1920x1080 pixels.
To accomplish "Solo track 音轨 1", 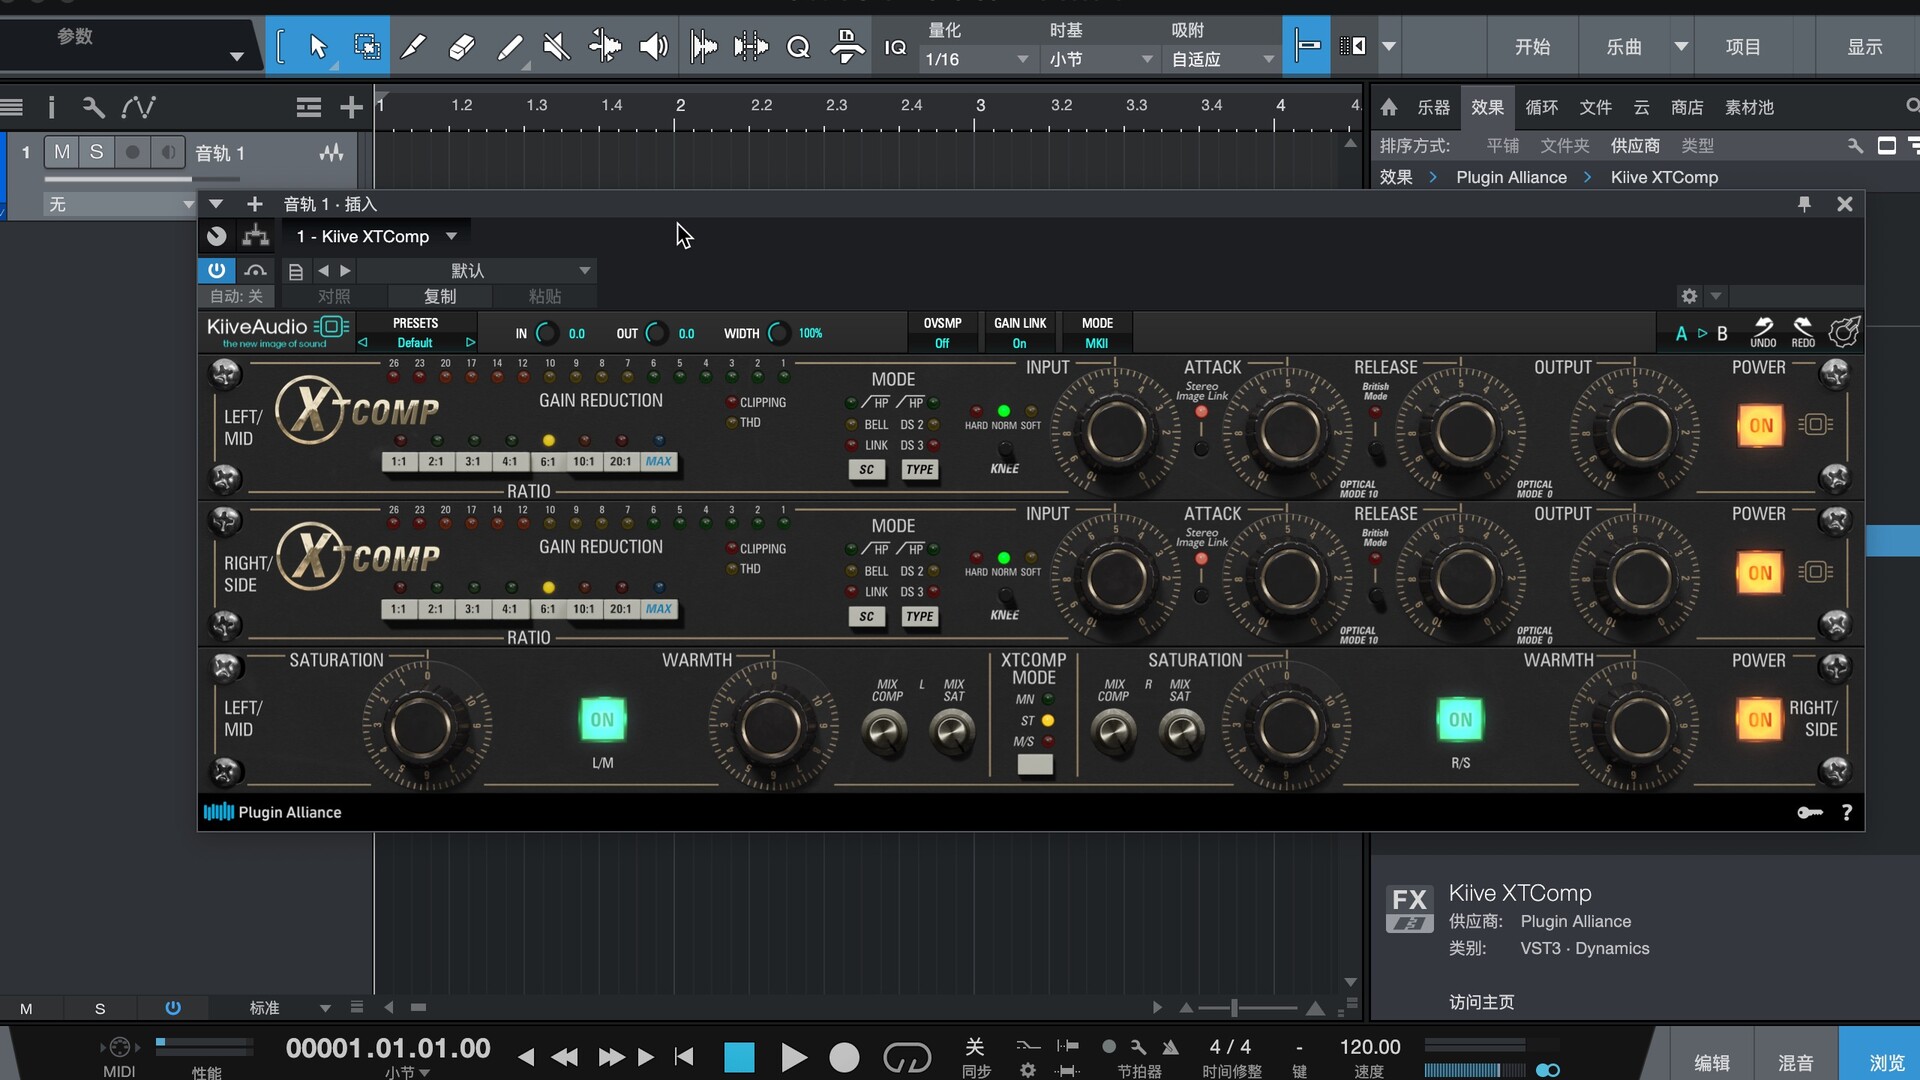I will coord(96,152).
